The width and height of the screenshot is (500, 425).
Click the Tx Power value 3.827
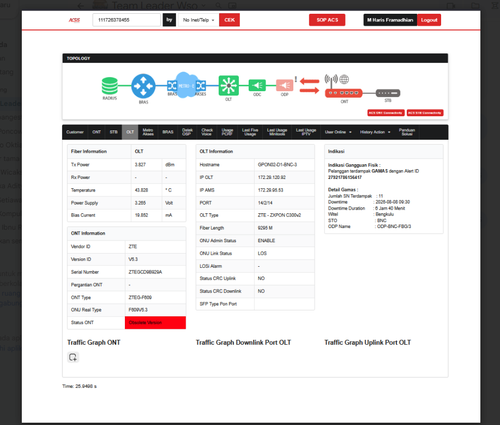pos(140,165)
